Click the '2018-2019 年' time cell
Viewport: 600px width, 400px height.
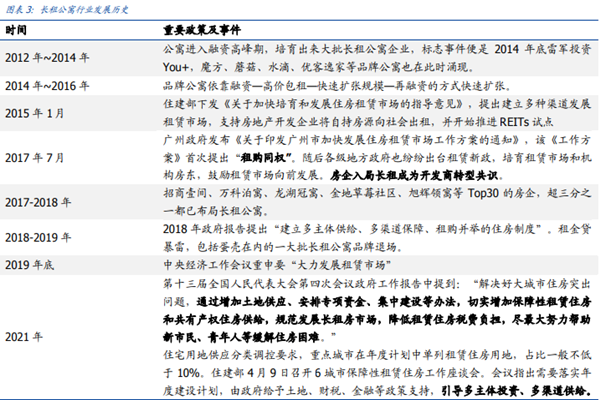(38, 237)
